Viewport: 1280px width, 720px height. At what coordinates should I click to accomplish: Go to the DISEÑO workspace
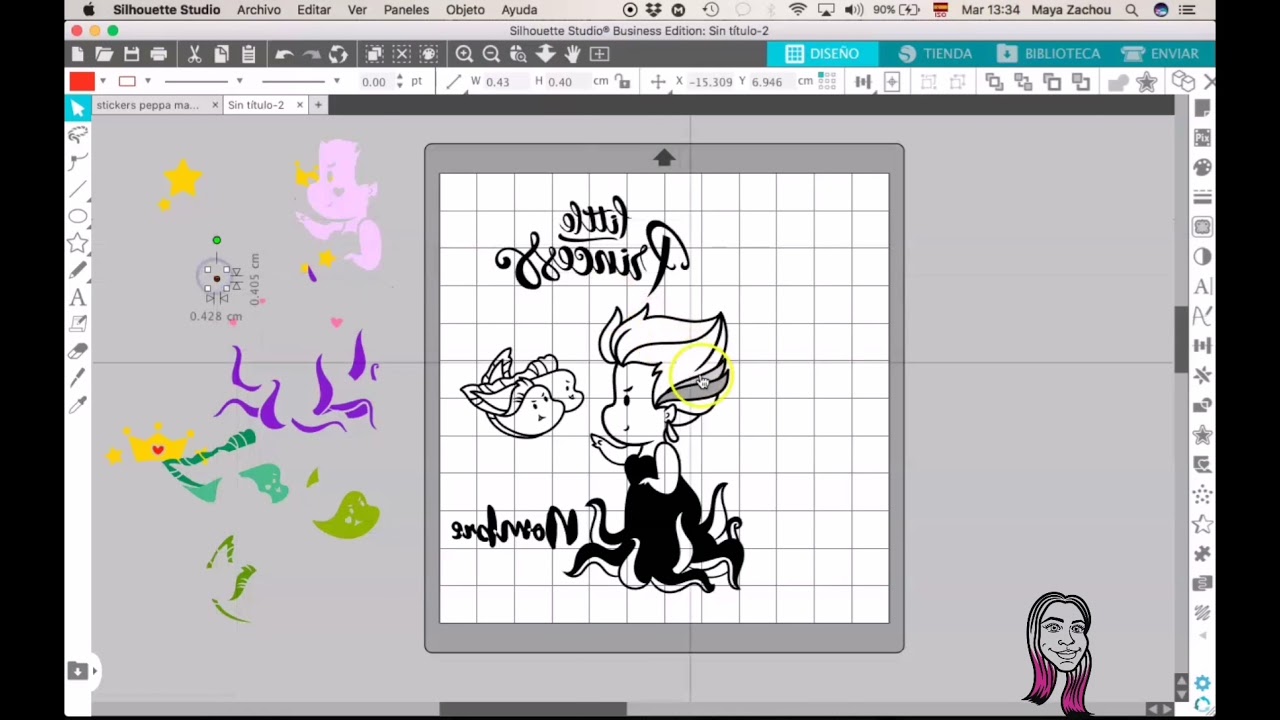click(822, 54)
